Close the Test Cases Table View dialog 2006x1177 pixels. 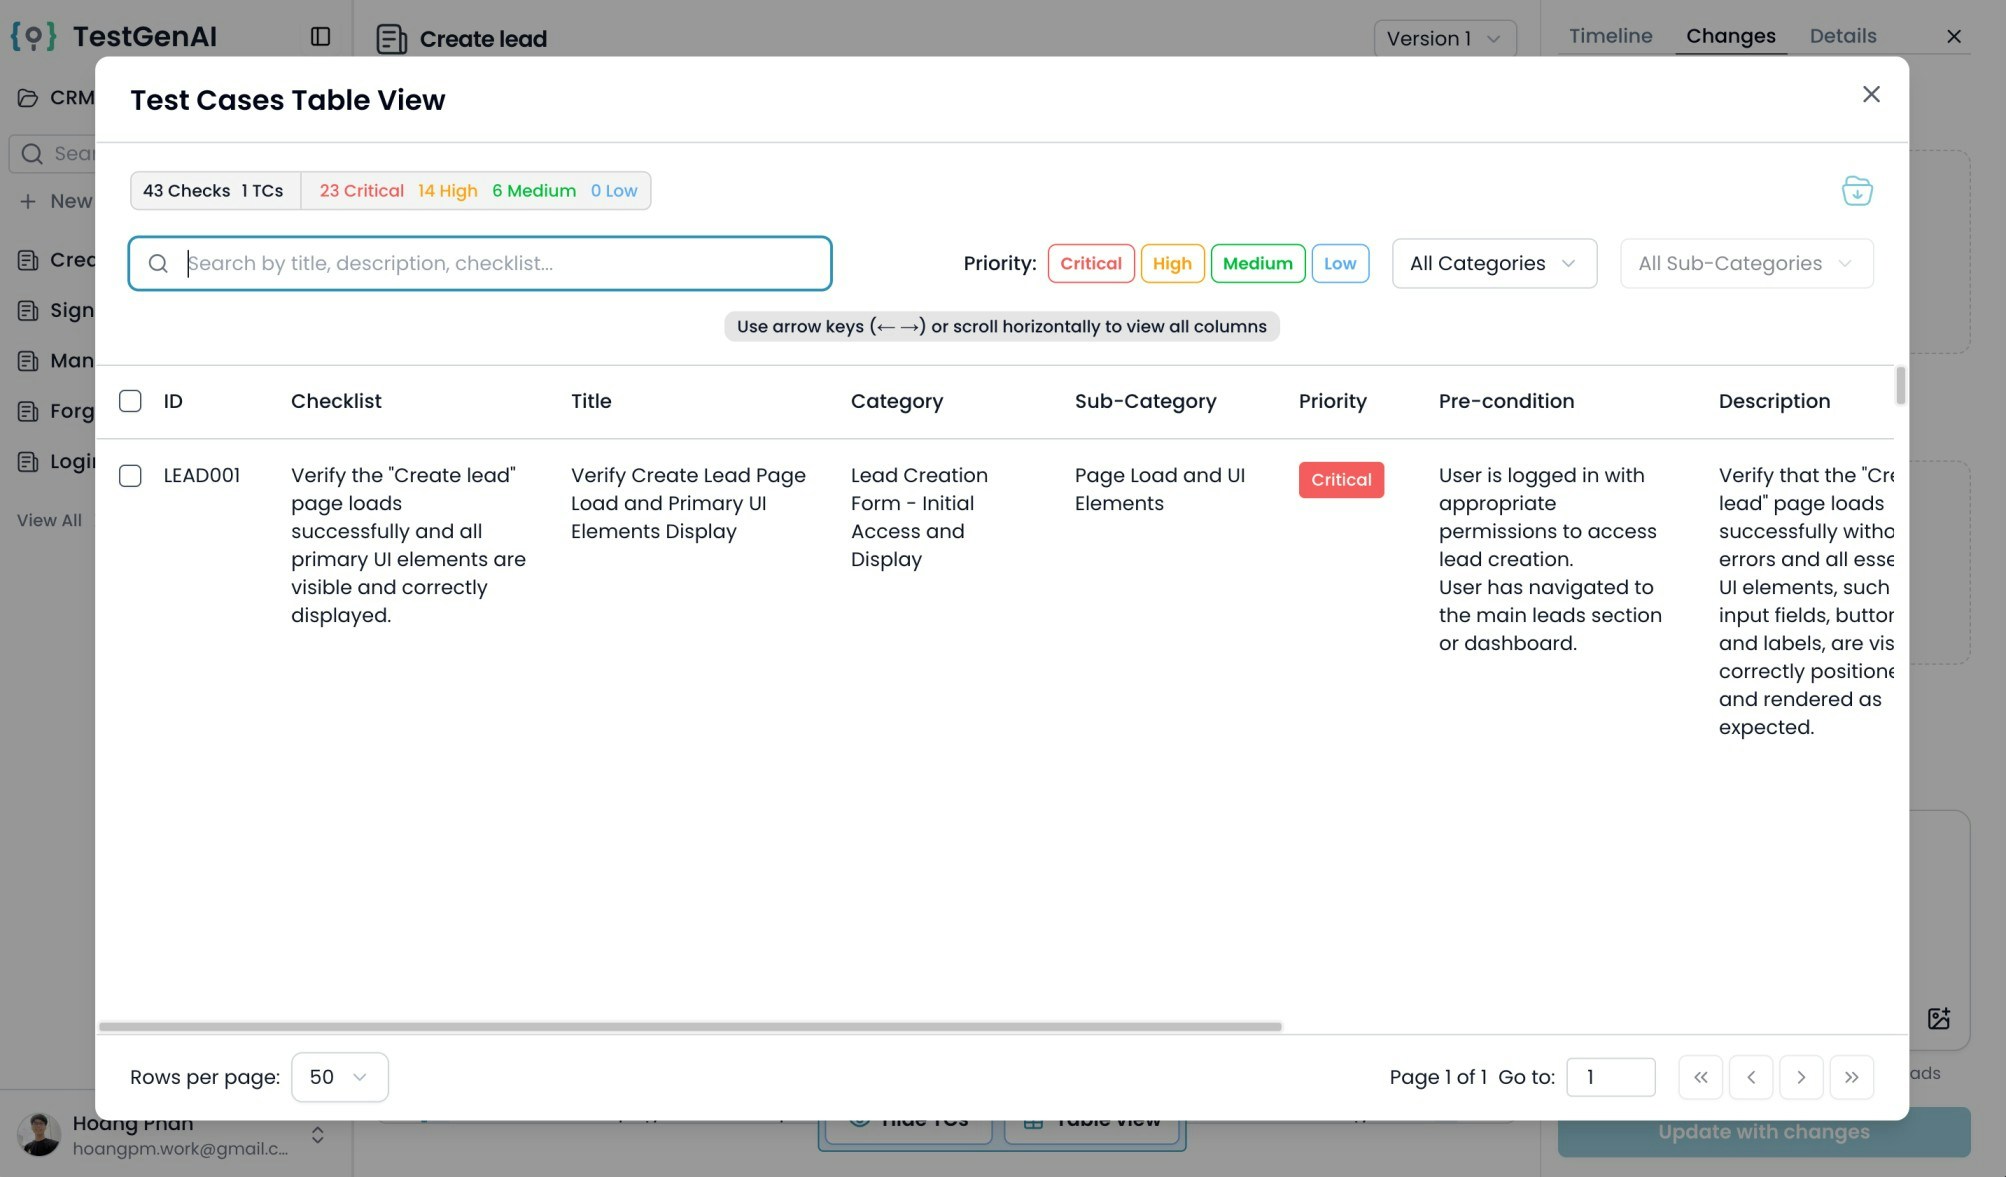click(1871, 94)
